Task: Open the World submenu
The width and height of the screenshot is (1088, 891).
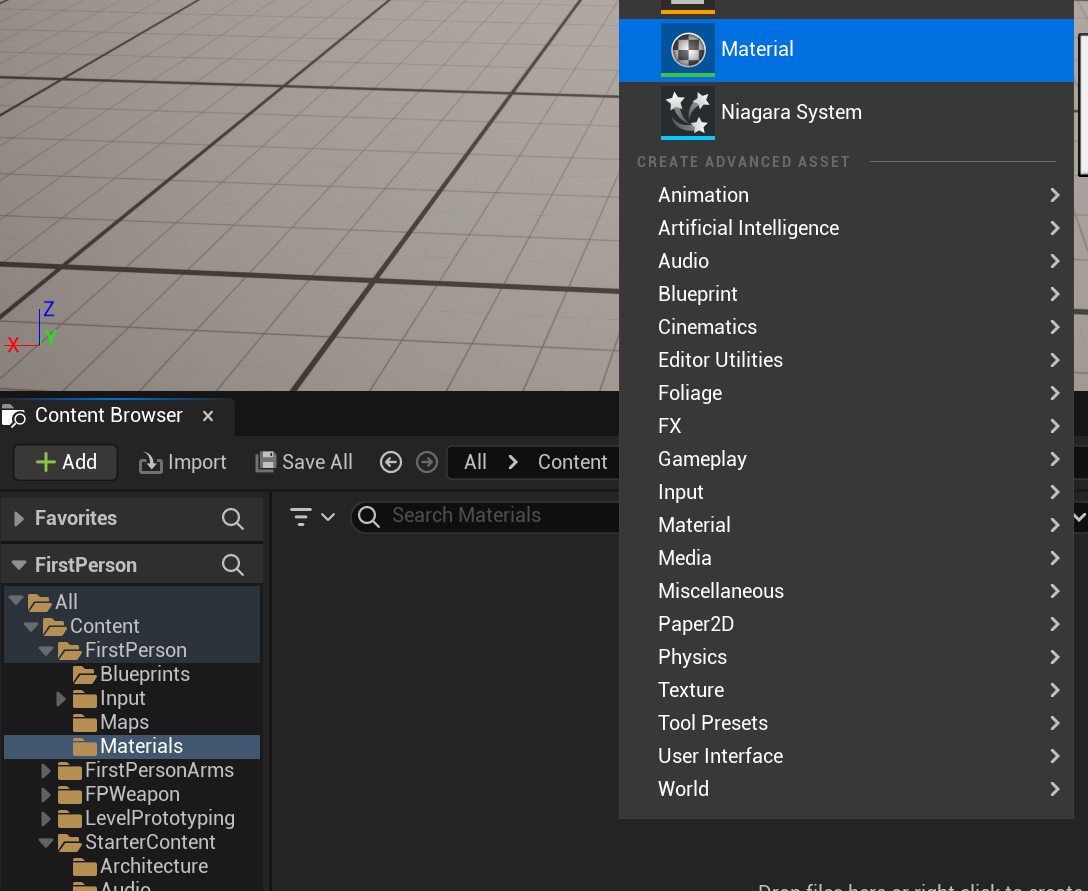Action: 846,789
